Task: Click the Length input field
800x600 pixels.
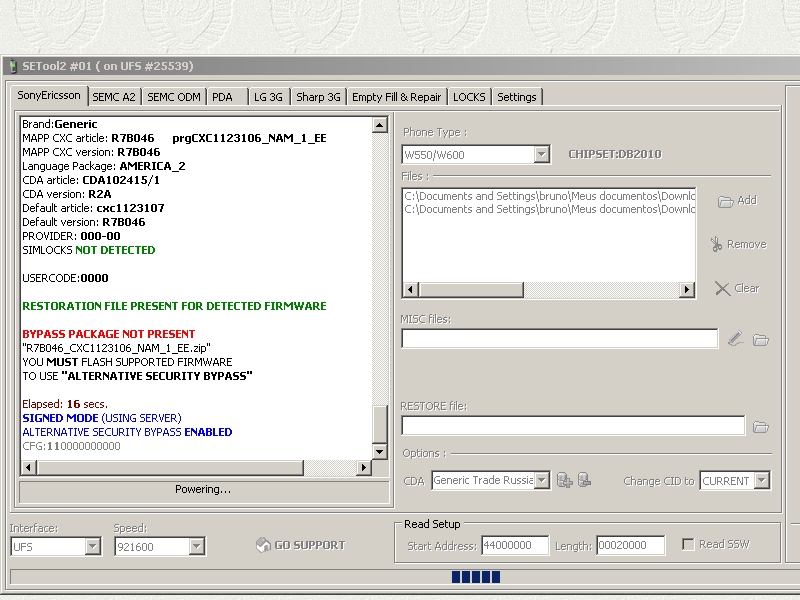Action: pos(631,545)
